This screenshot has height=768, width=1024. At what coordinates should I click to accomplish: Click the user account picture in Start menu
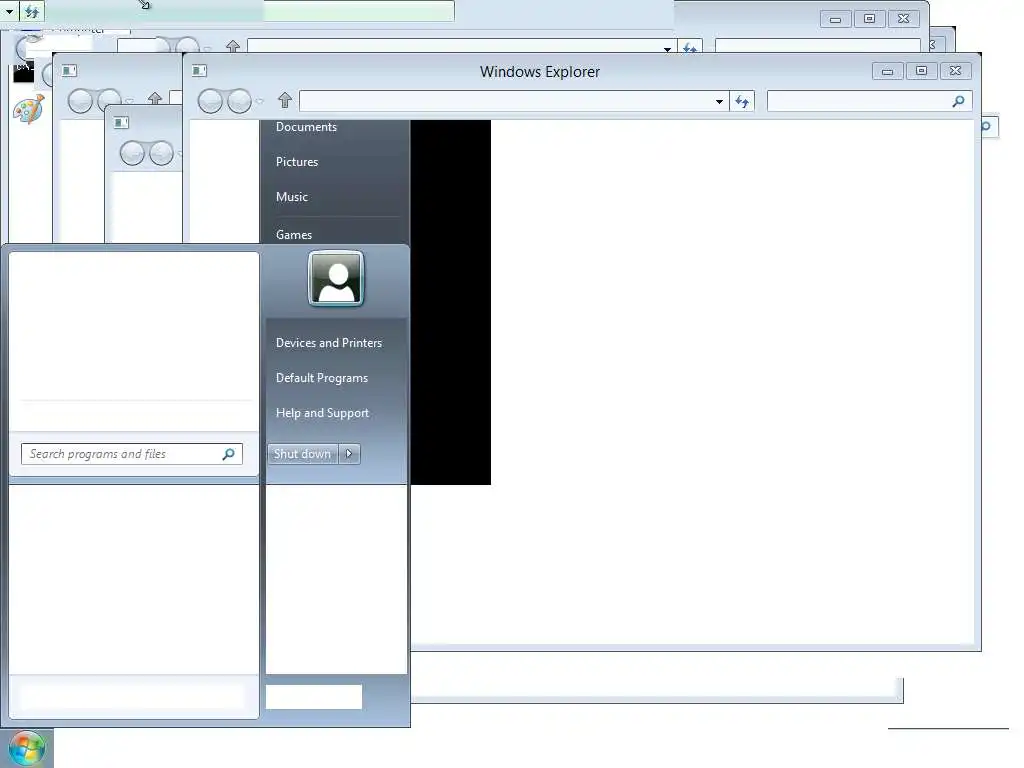click(336, 278)
